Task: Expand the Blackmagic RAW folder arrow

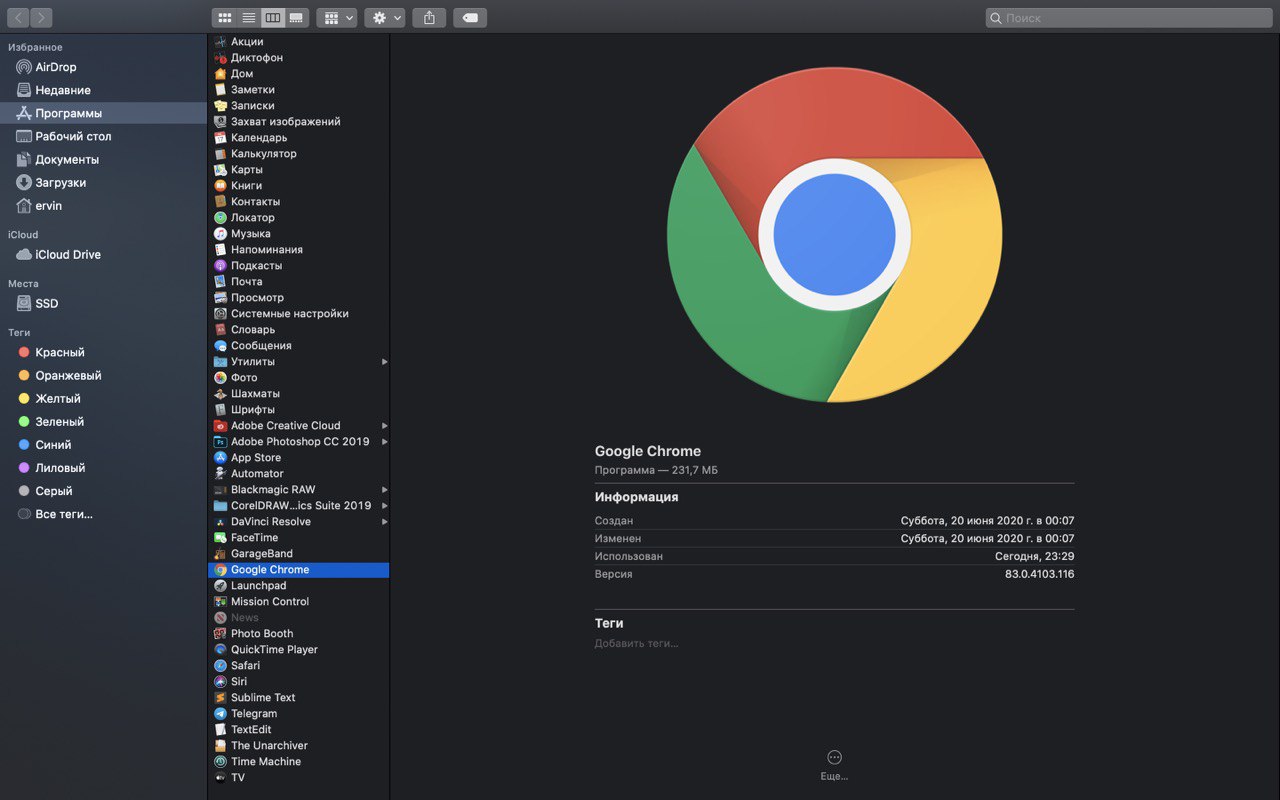Action: [384, 489]
